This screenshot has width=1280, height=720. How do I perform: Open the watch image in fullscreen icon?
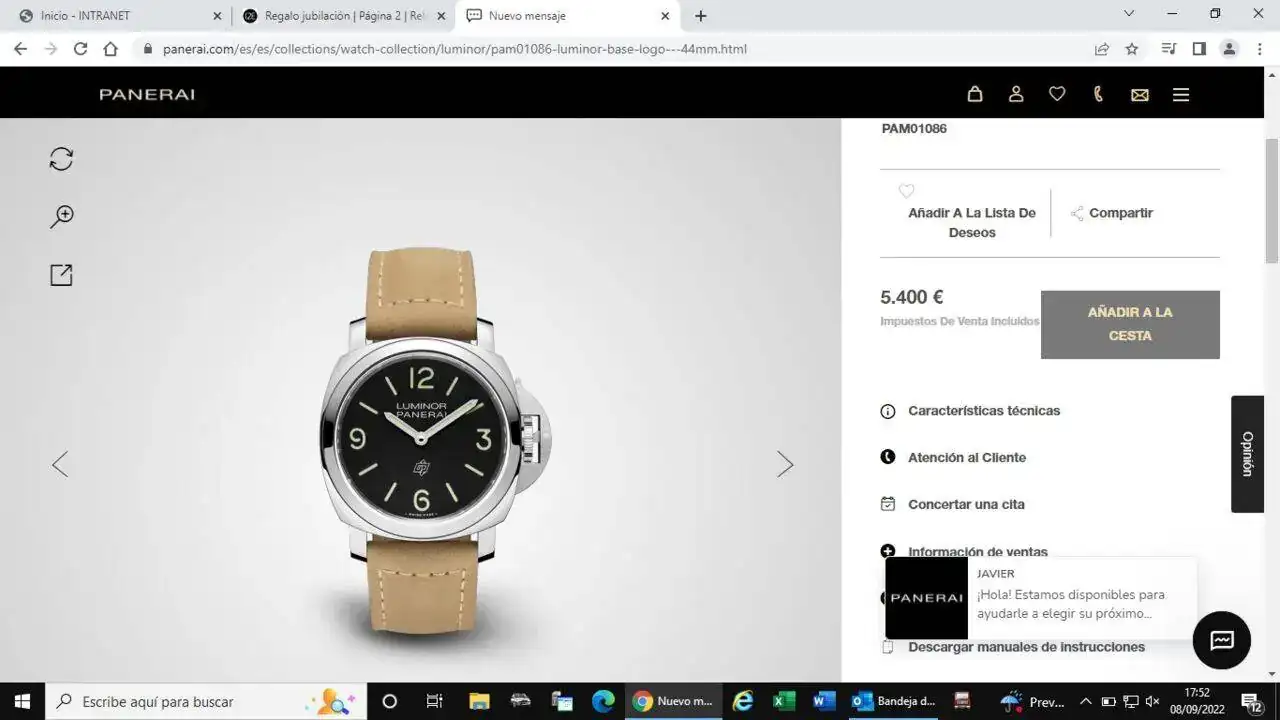(62, 275)
